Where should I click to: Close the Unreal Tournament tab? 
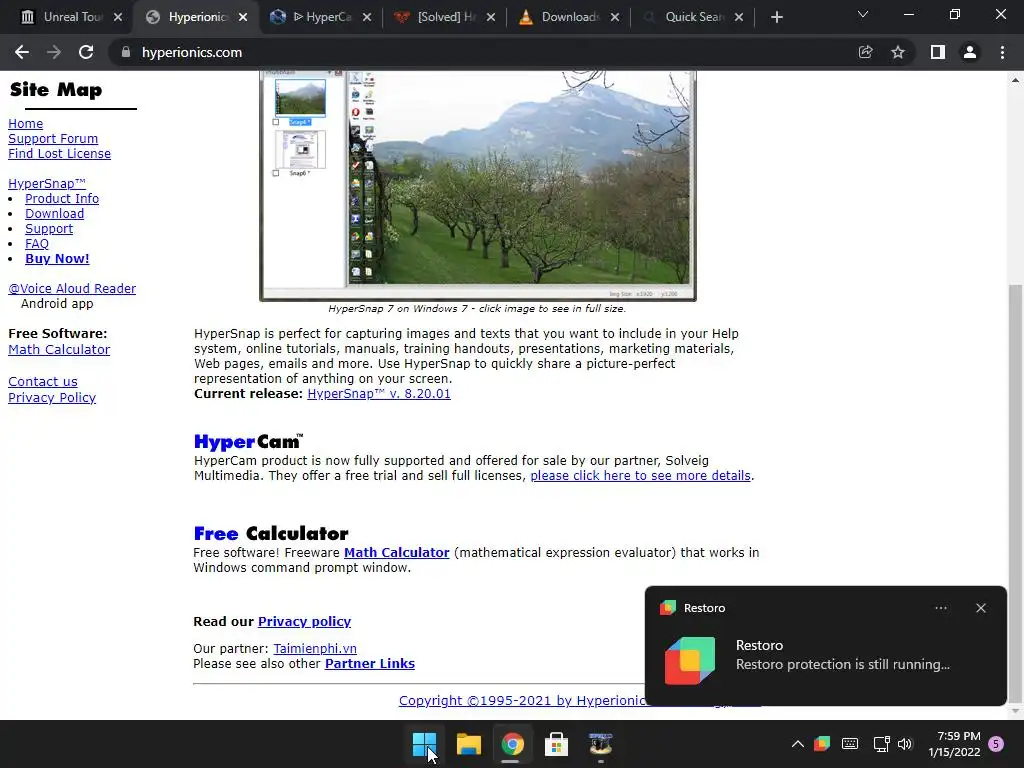click(x=118, y=17)
